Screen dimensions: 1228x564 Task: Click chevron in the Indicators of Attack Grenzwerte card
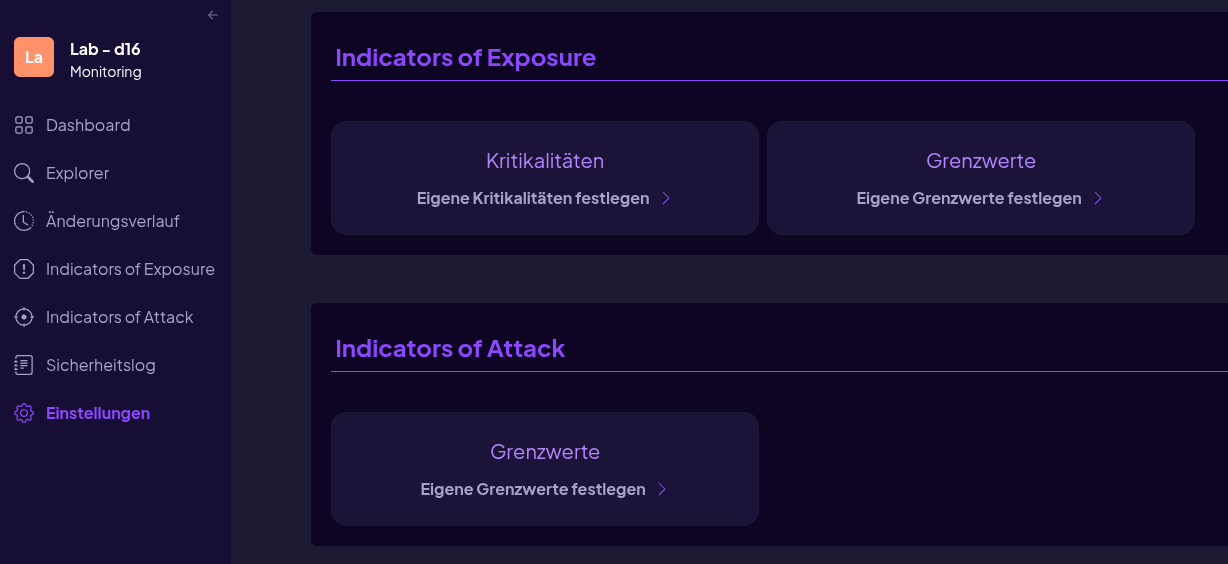pyautogui.click(x=662, y=489)
